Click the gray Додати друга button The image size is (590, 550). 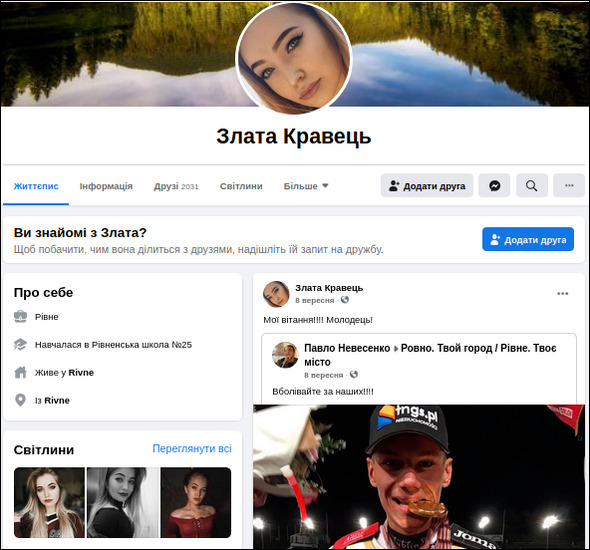tap(427, 185)
